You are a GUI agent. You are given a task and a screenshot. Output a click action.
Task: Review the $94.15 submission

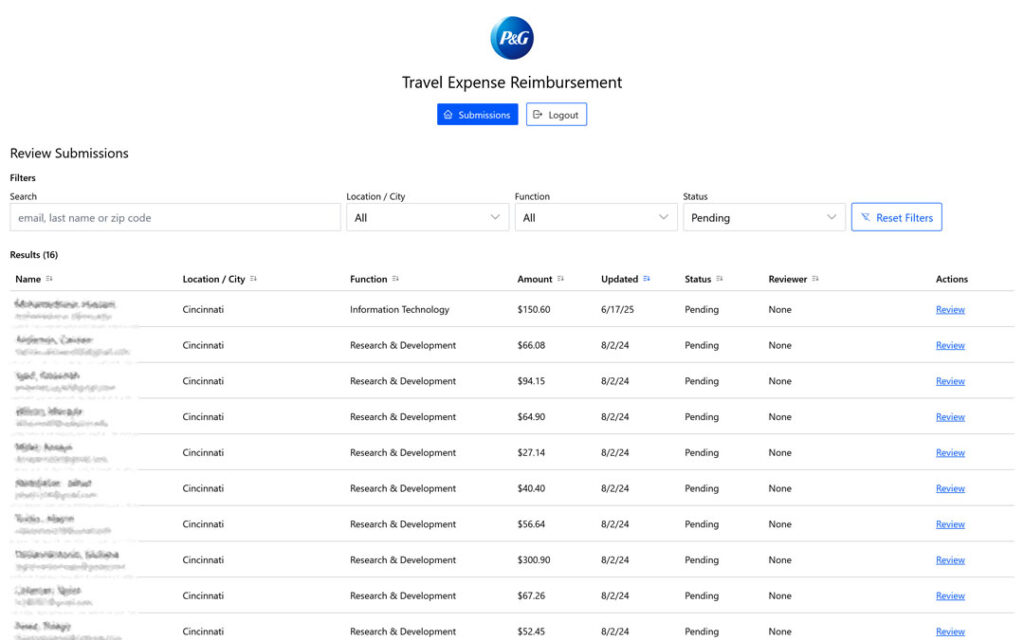(950, 381)
